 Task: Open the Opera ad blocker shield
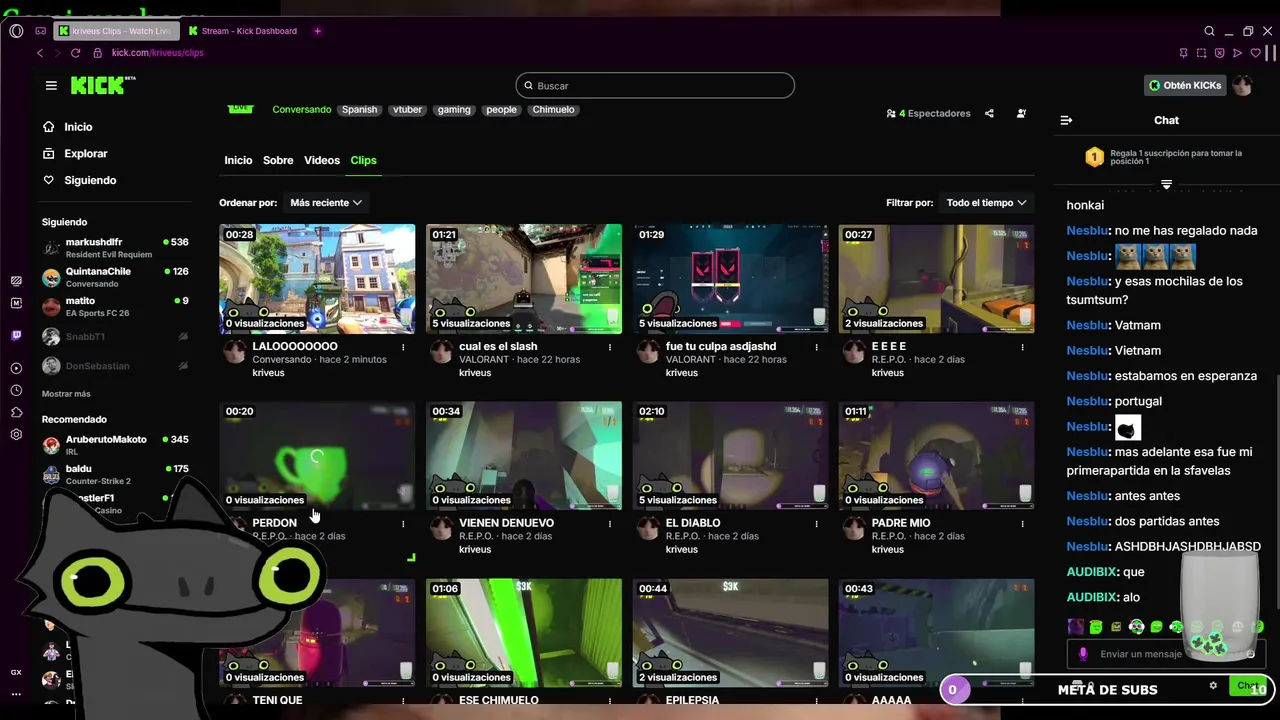1219,53
